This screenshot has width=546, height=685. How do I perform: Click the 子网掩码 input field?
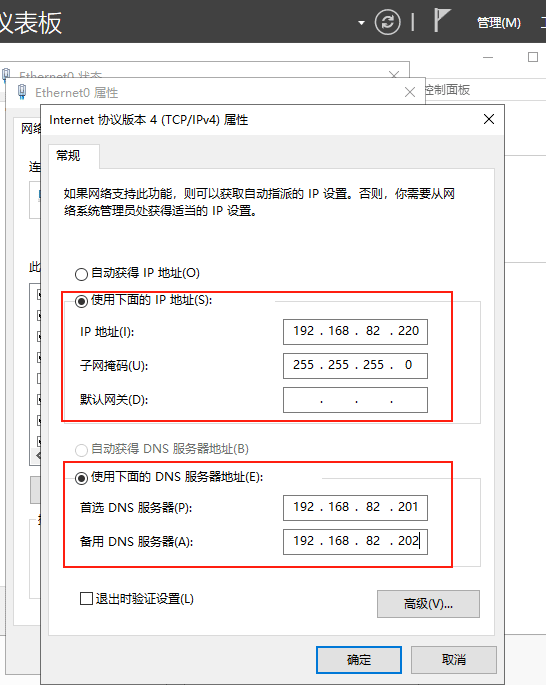(355, 366)
